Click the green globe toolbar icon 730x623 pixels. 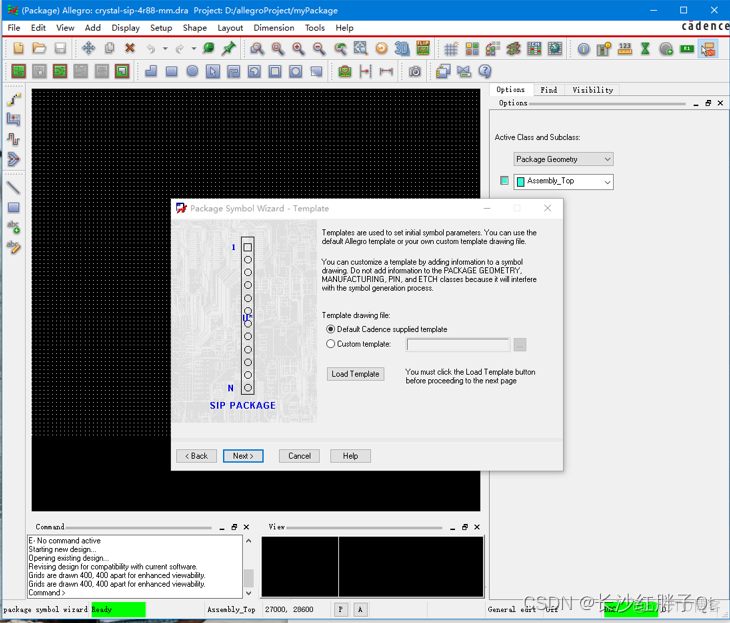pyautogui.click(x=209, y=48)
